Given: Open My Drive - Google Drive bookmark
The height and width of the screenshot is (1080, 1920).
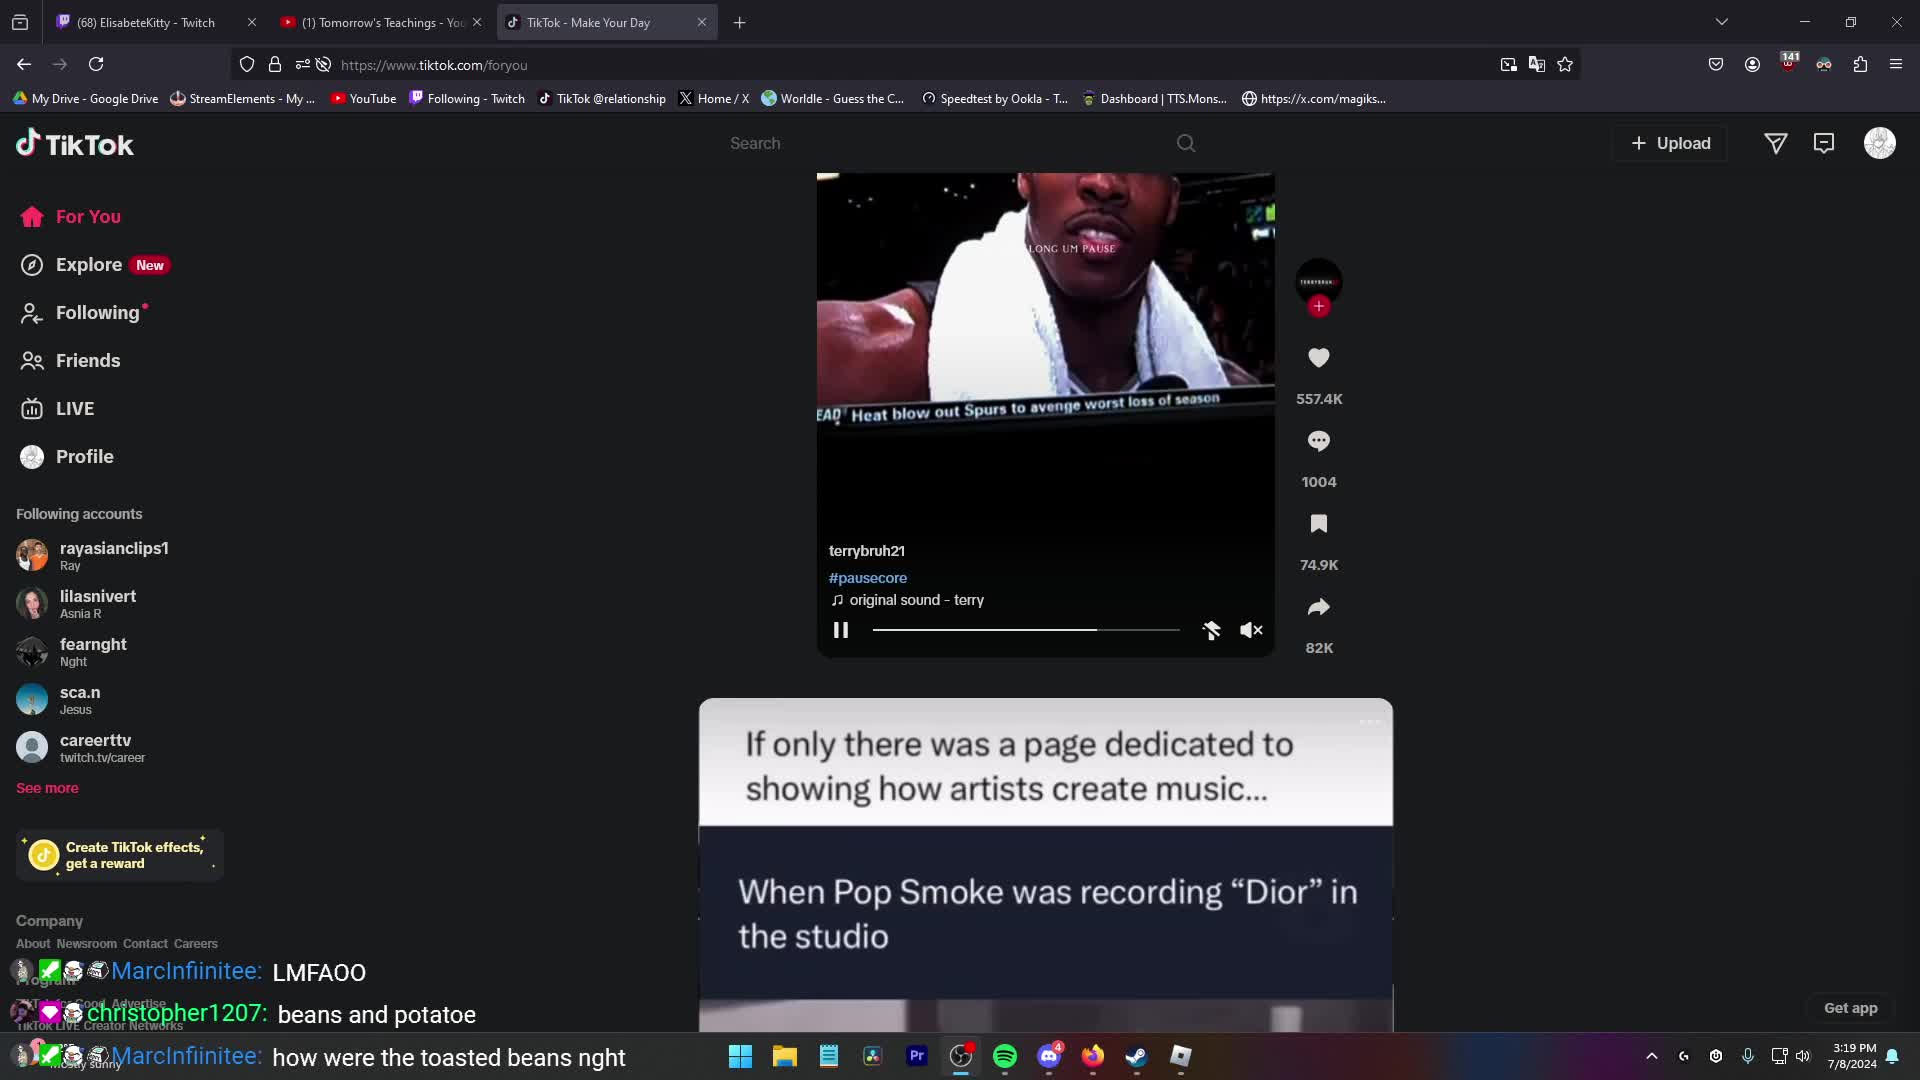Looking at the screenshot, I should pos(86,98).
